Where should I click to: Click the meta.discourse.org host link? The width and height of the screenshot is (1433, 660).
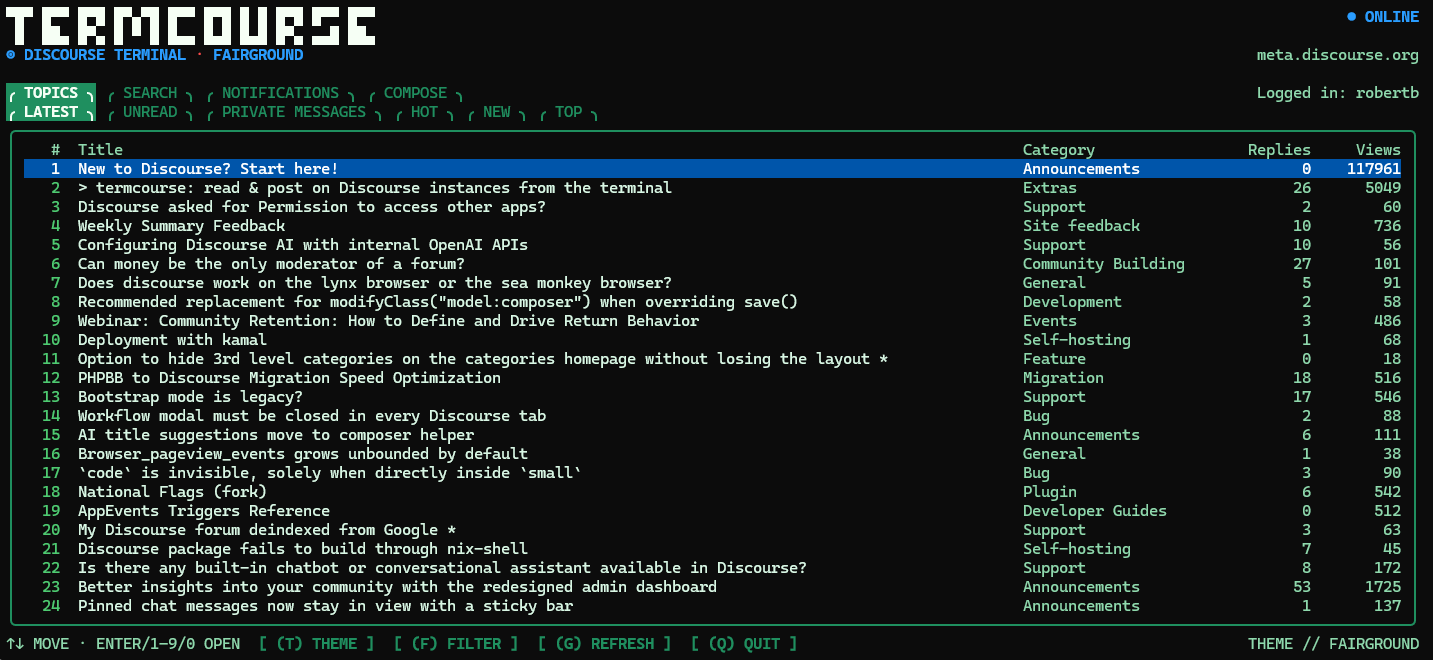pos(1338,56)
